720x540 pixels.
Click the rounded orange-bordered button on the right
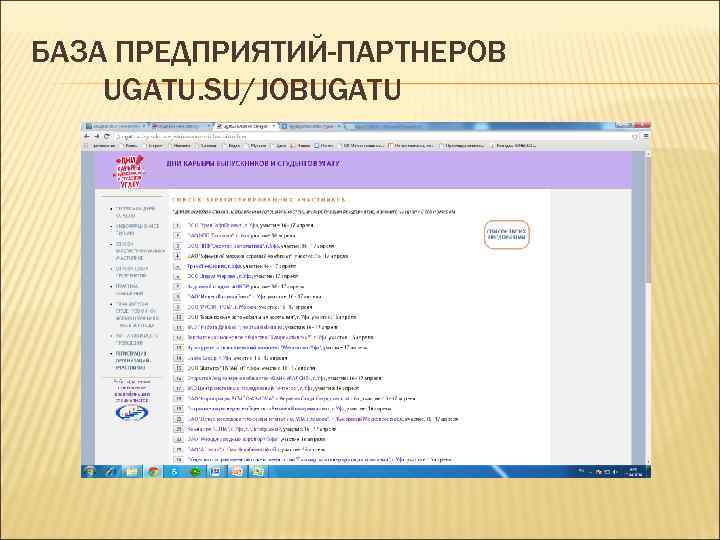click(x=506, y=235)
